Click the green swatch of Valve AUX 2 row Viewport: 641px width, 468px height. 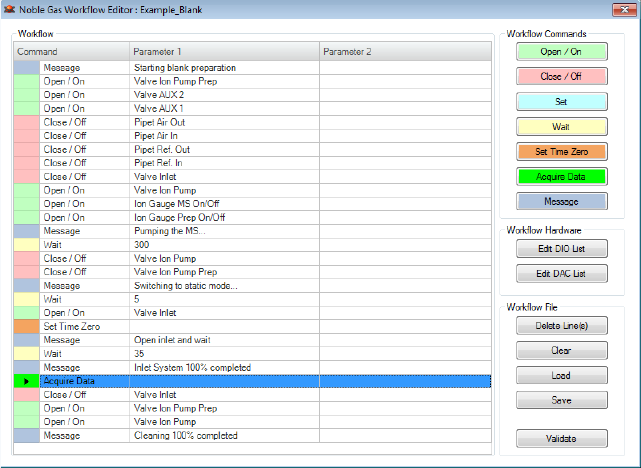(27, 95)
